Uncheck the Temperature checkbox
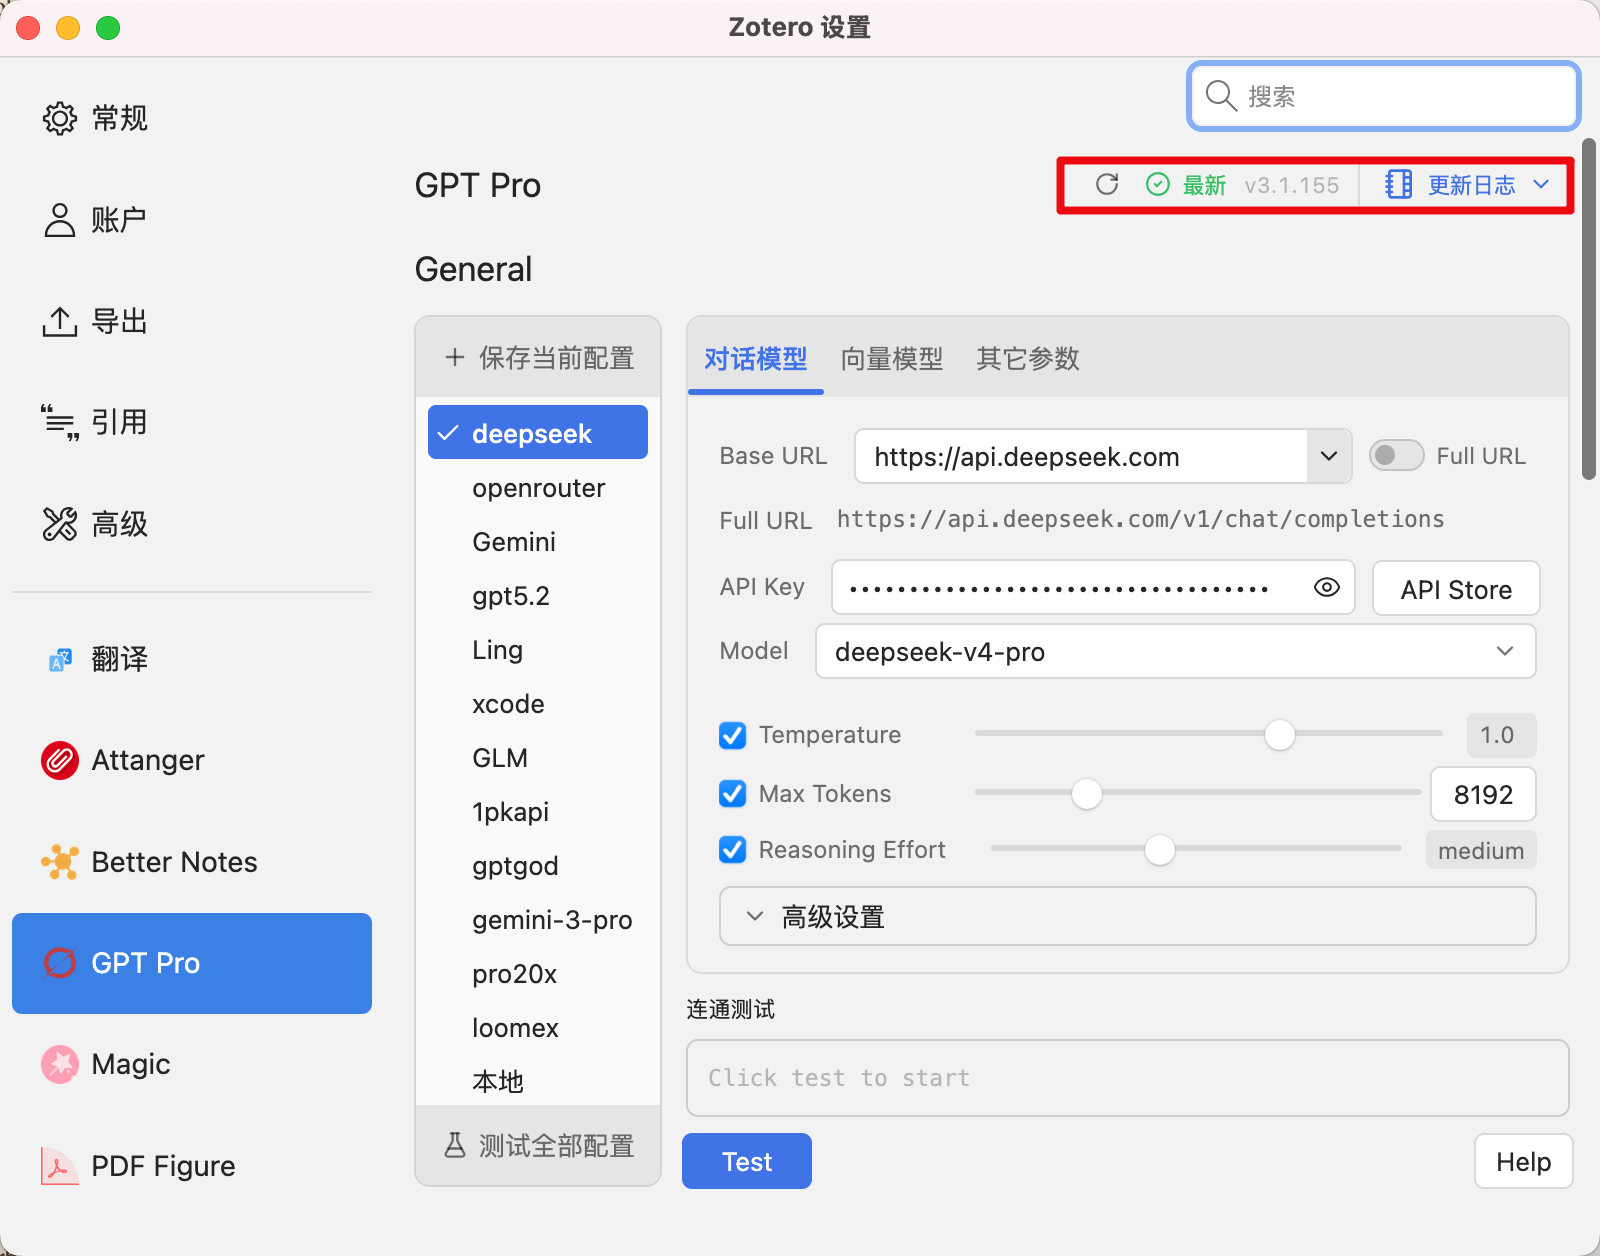The image size is (1600, 1256). point(733,735)
